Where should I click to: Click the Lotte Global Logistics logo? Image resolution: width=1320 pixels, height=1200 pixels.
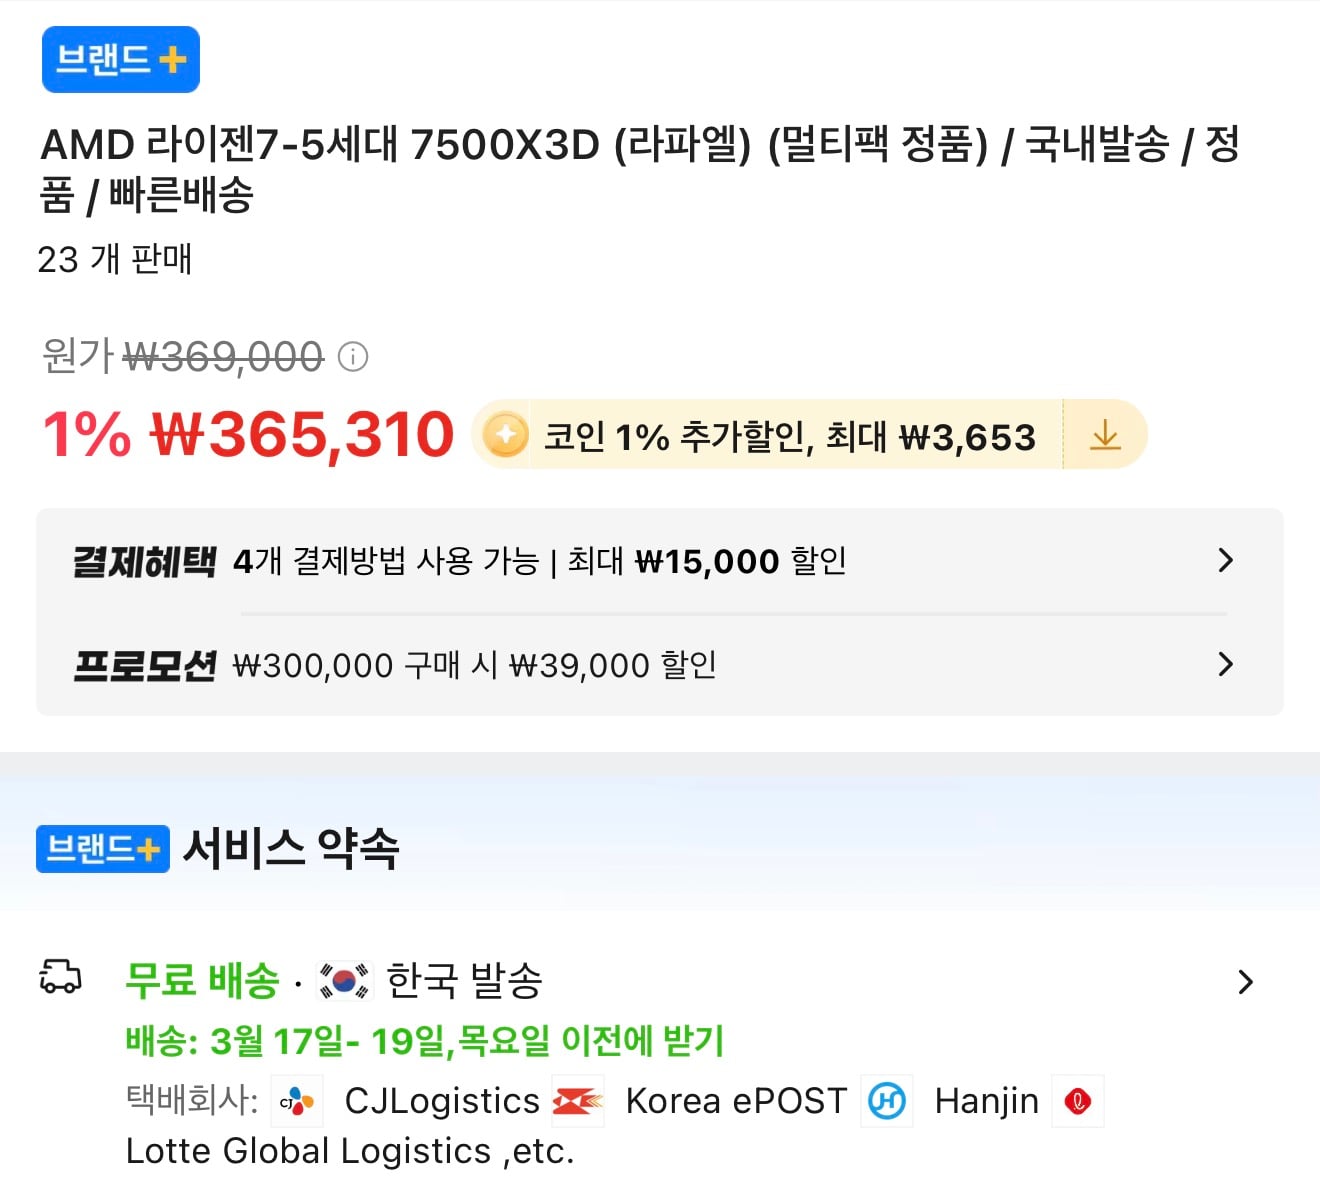click(1078, 1101)
